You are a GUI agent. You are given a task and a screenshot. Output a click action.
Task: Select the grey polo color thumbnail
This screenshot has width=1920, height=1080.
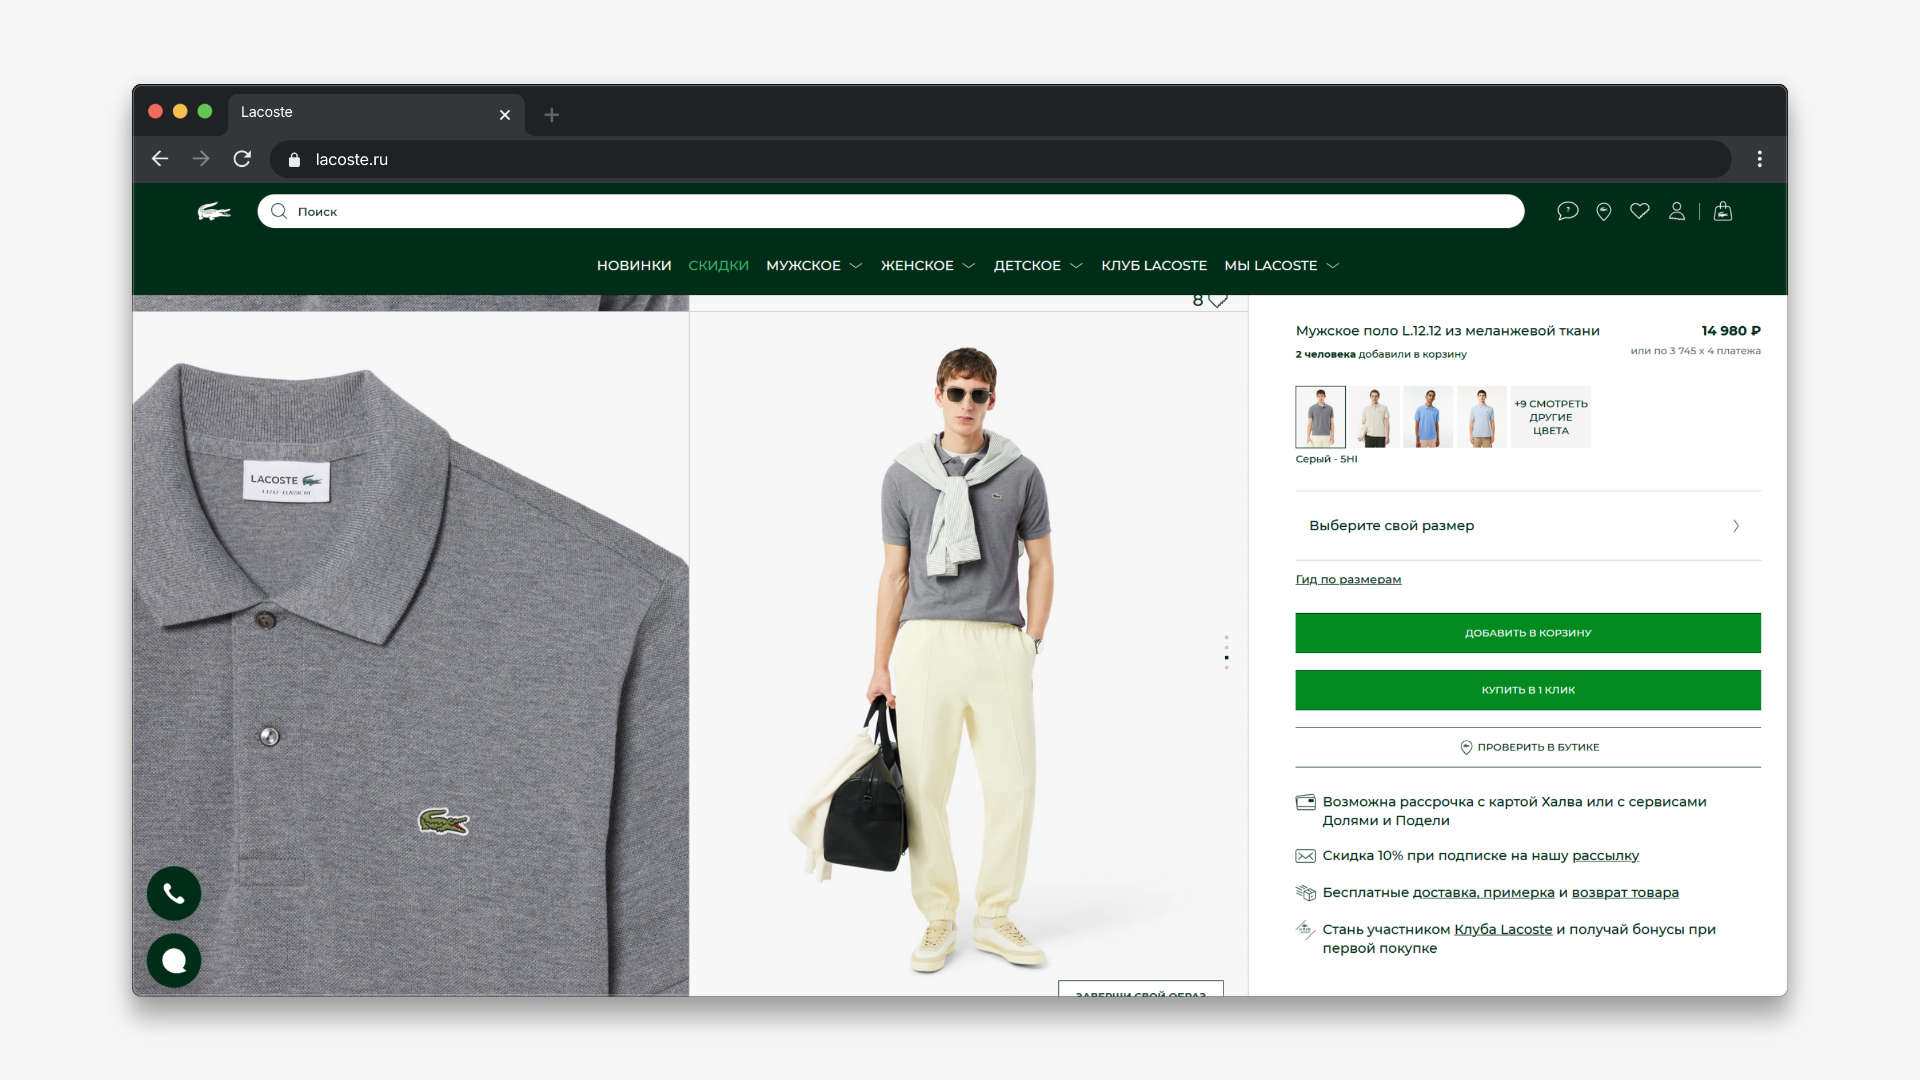[x=1320, y=417]
